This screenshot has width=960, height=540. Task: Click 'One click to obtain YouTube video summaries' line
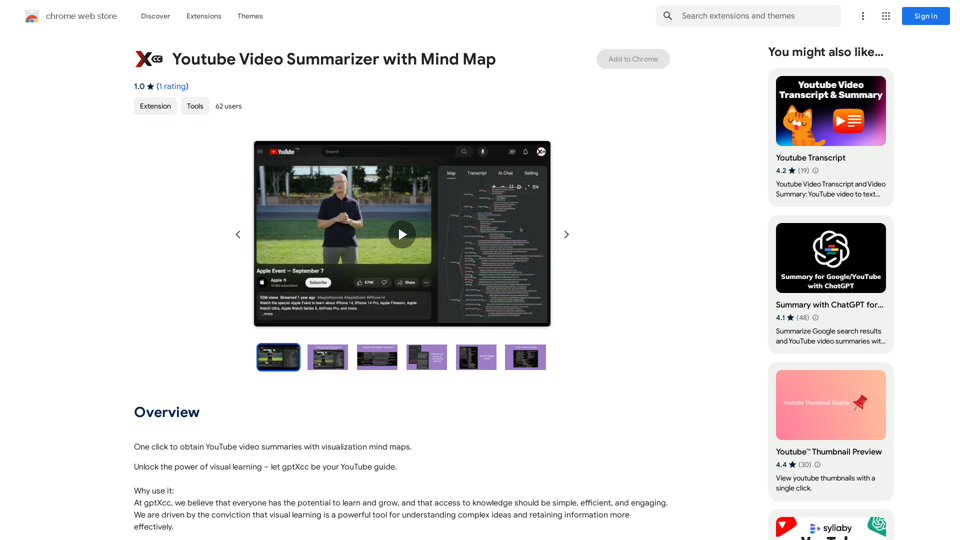[273, 447]
